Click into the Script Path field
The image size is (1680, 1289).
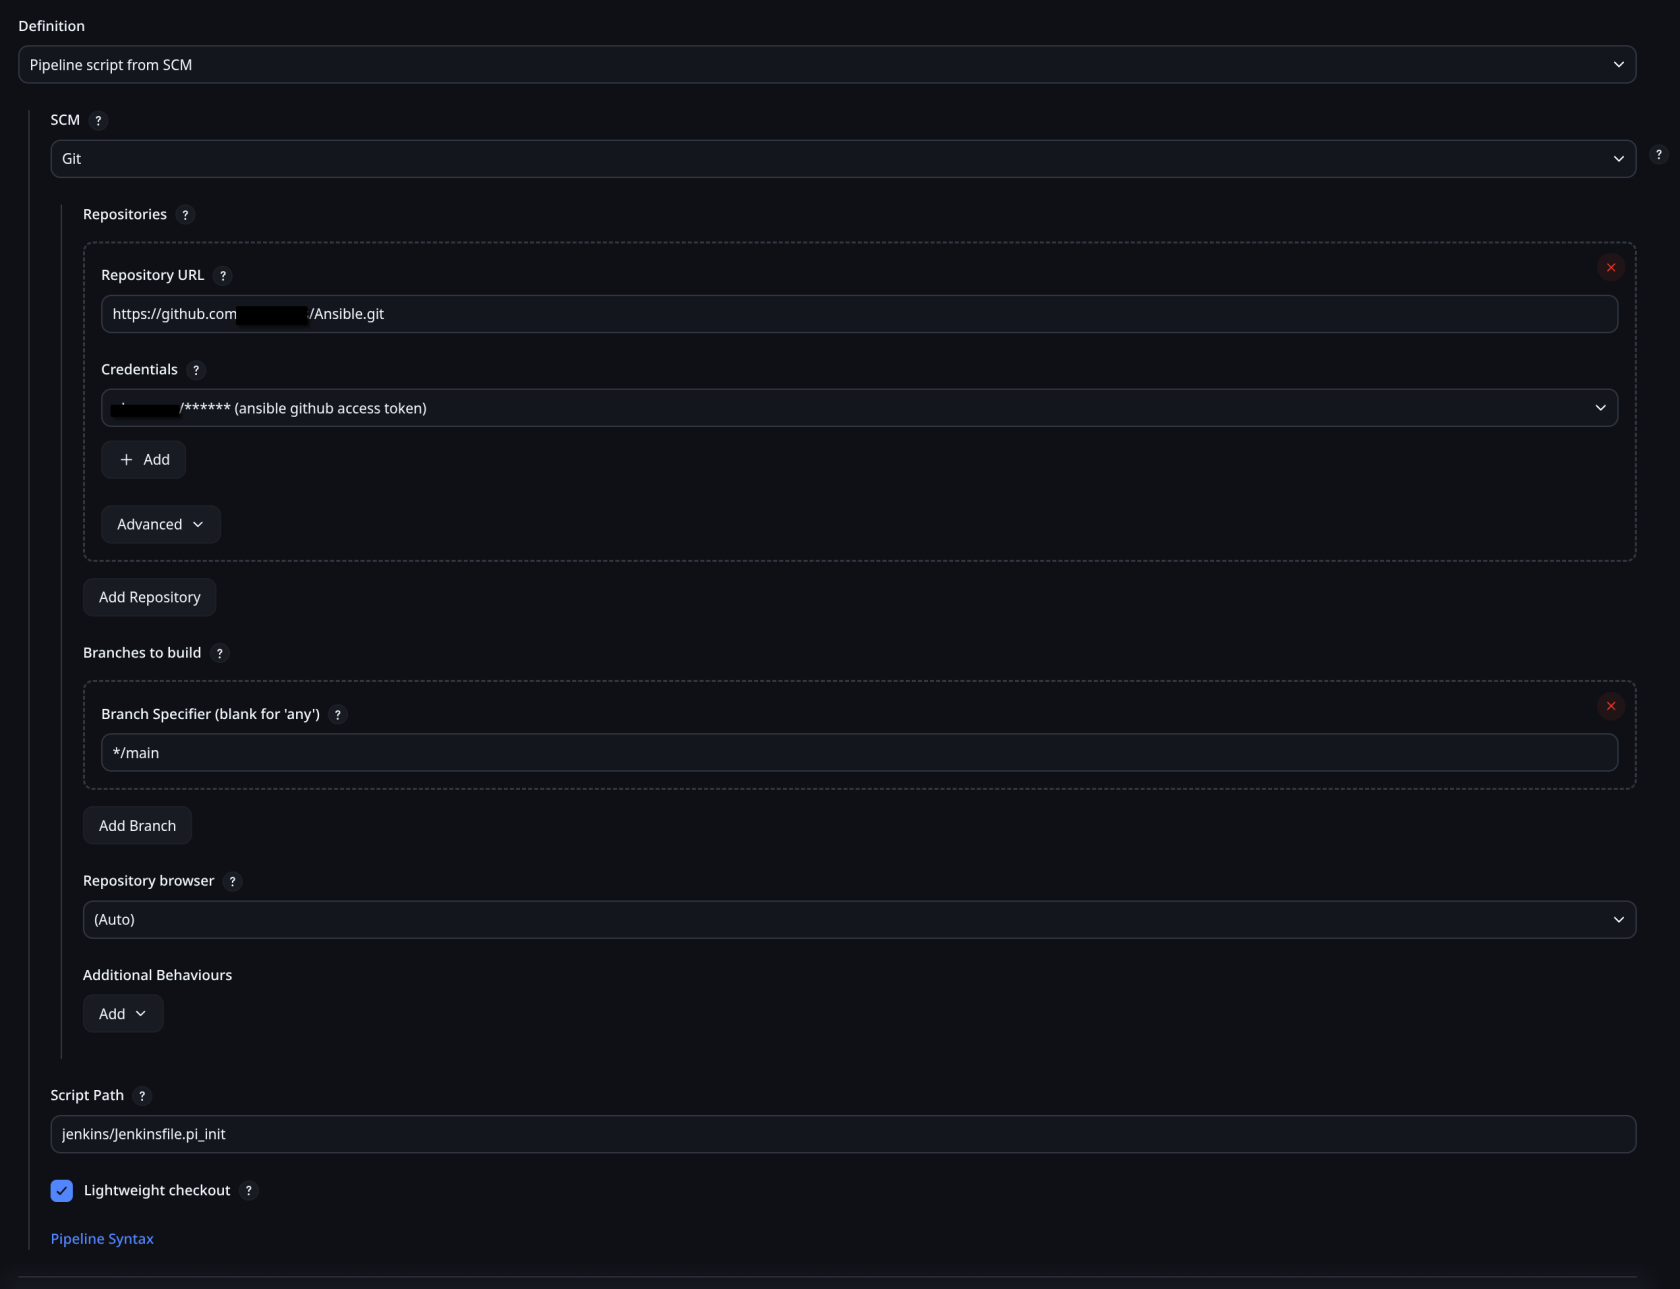click(843, 1135)
